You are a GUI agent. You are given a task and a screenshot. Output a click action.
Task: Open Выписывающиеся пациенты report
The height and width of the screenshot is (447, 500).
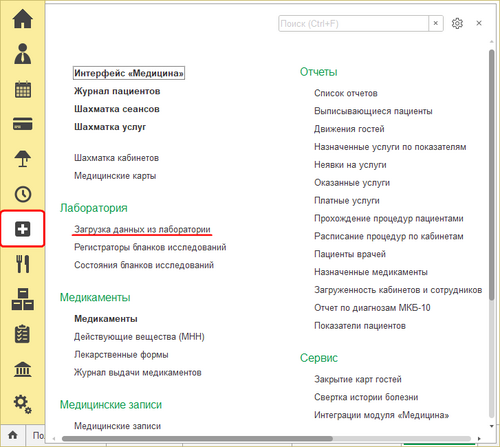pyautogui.click(x=373, y=111)
